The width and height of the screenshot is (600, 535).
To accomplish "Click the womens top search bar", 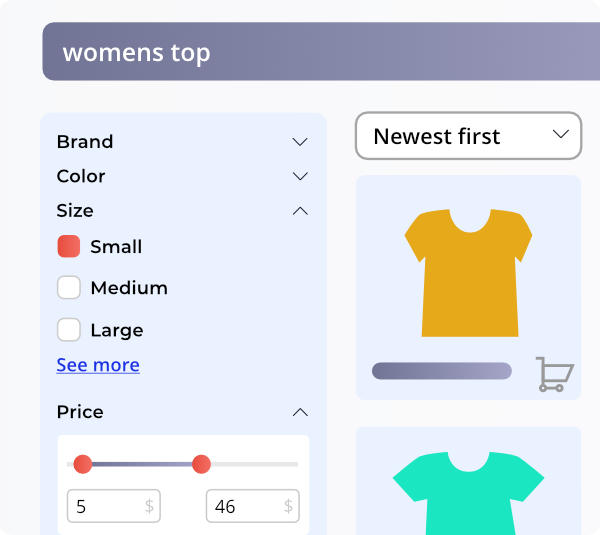I will point(320,52).
